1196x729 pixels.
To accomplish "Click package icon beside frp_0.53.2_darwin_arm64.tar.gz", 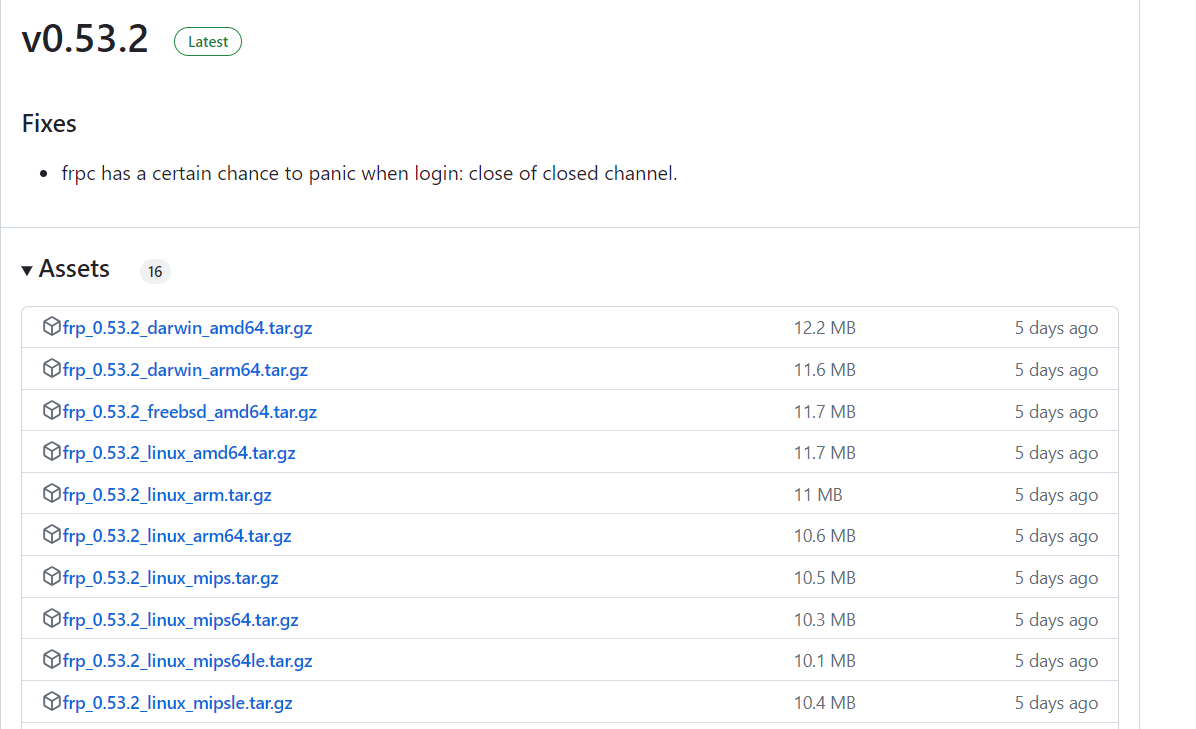I will click(x=51, y=369).
